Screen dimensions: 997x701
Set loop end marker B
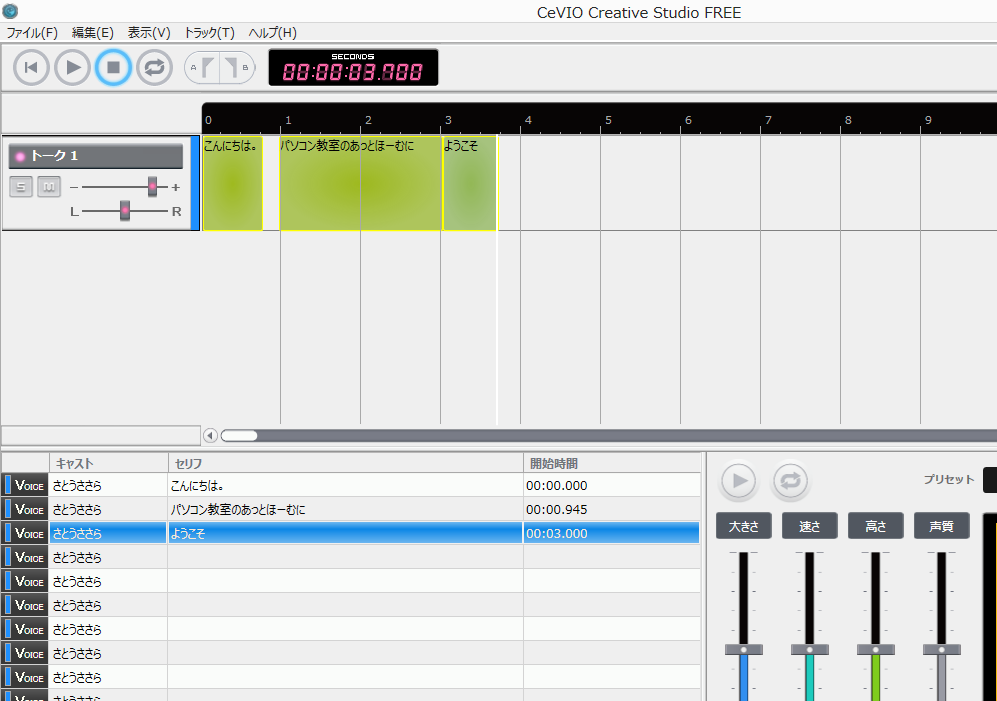[237, 67]
